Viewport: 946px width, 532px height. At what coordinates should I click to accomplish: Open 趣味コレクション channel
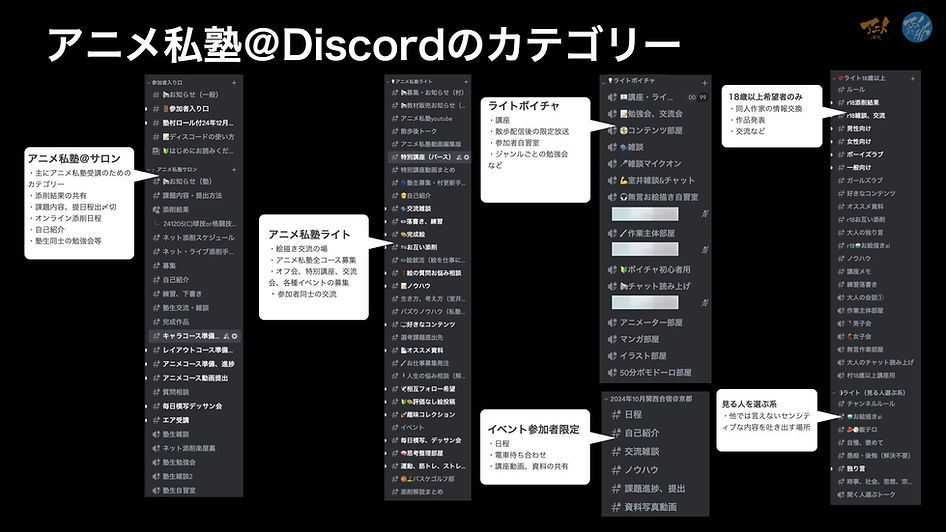[428, 414]
